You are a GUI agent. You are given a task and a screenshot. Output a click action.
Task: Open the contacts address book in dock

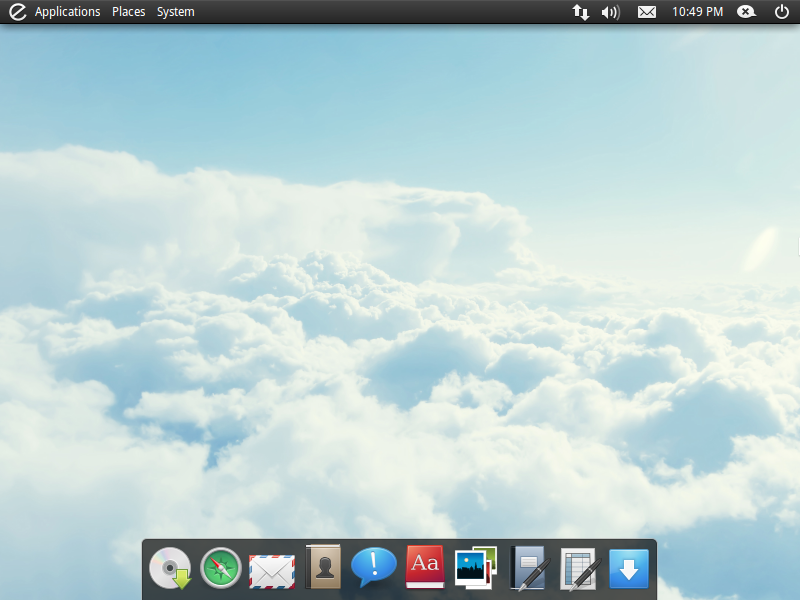pyautogui.click(x=323, y=568)
